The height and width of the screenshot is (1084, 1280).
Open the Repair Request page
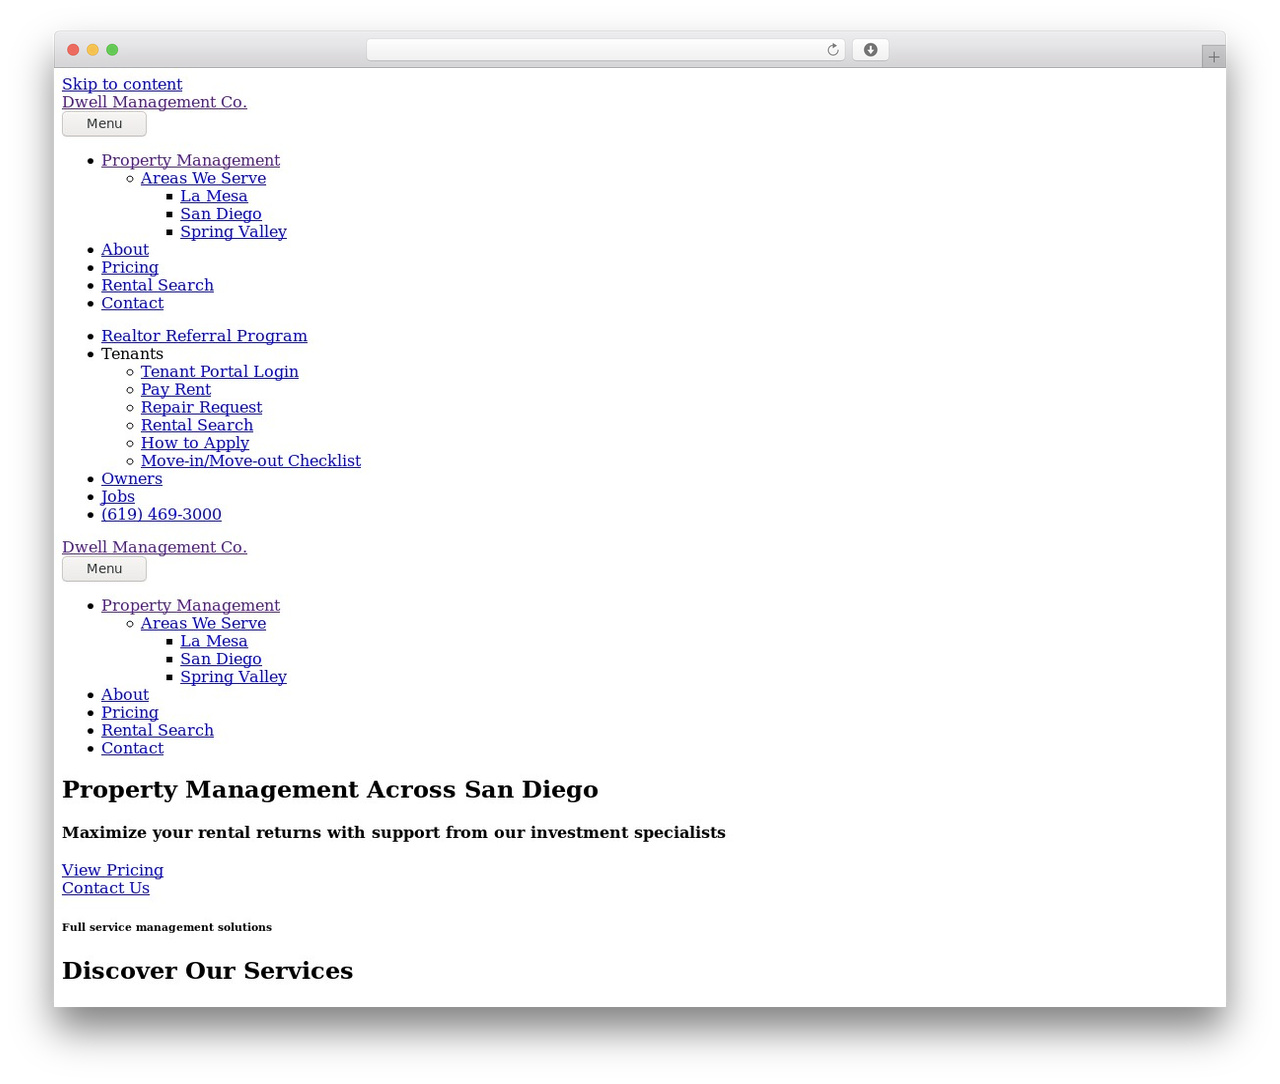(x=201, y=408)
